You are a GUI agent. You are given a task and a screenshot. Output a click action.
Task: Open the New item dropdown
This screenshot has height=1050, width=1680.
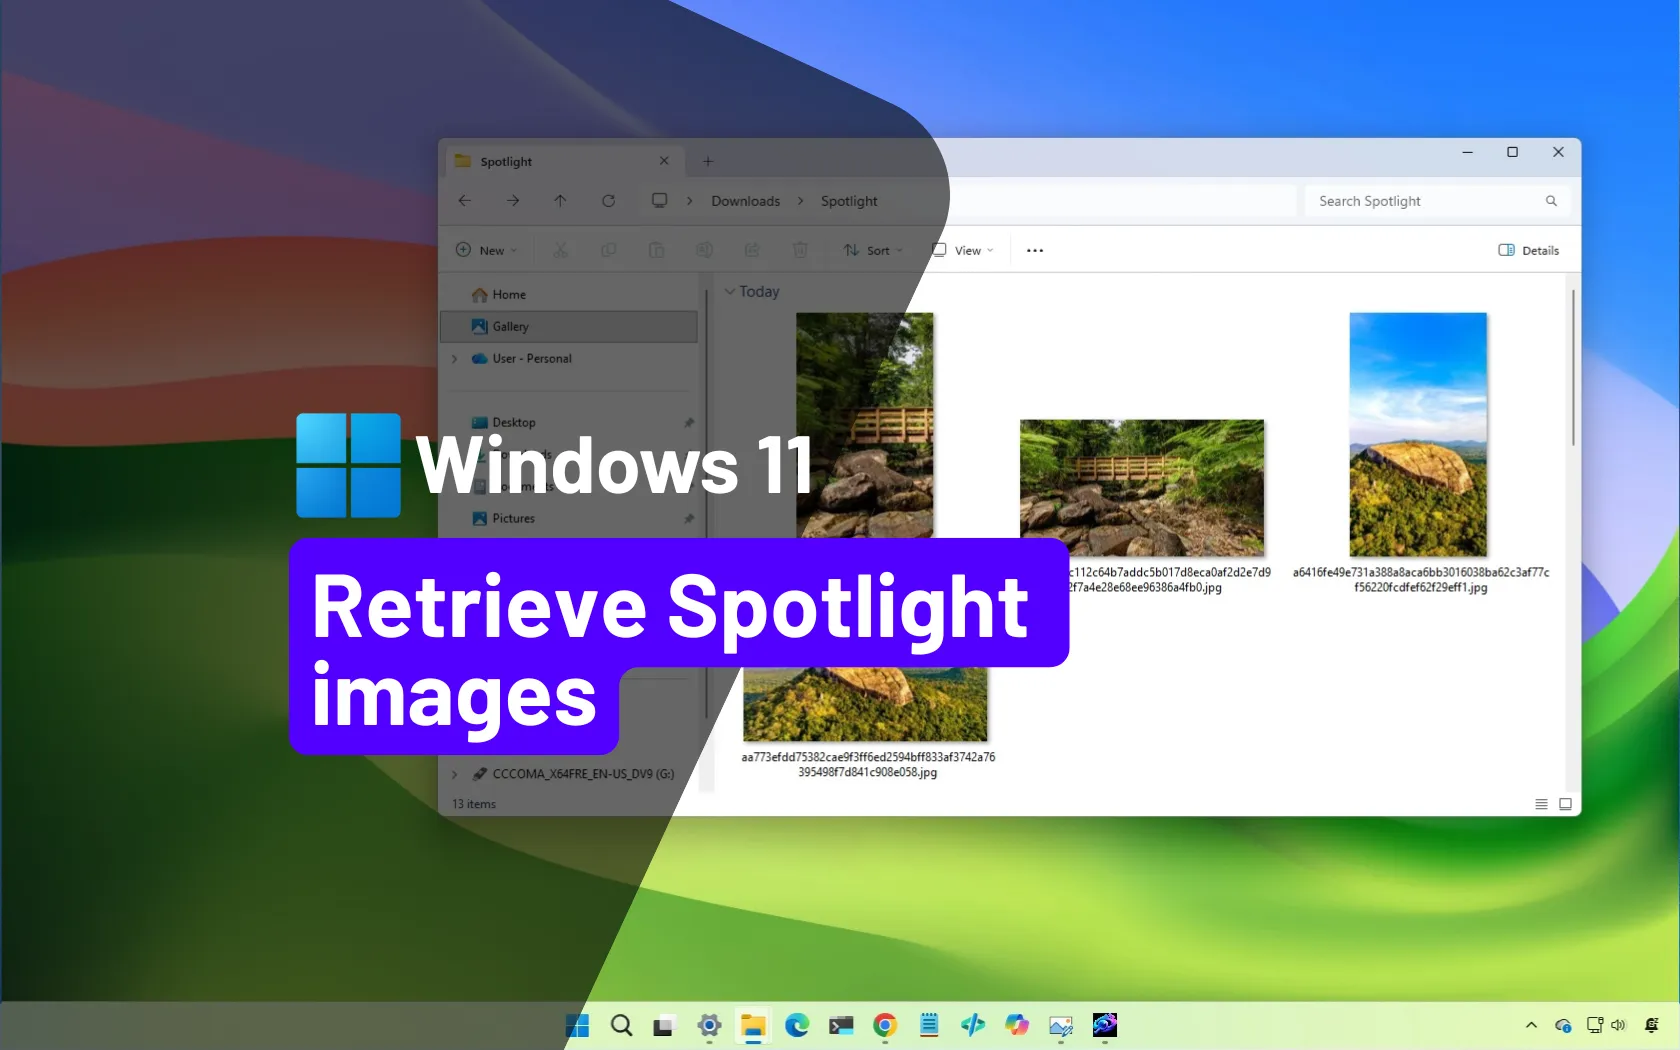tap(487, 250)
